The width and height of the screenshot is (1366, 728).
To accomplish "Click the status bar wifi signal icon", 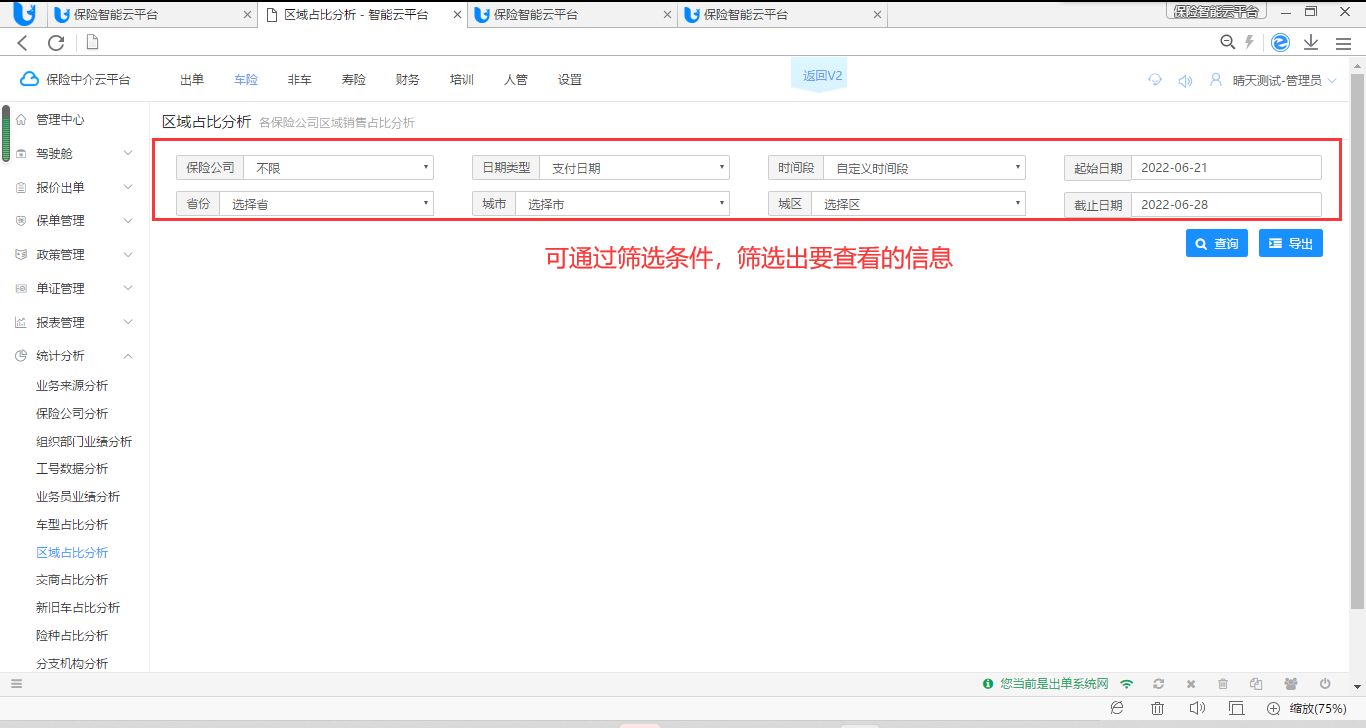I will pyautogui.click(x=1127, y=684).
